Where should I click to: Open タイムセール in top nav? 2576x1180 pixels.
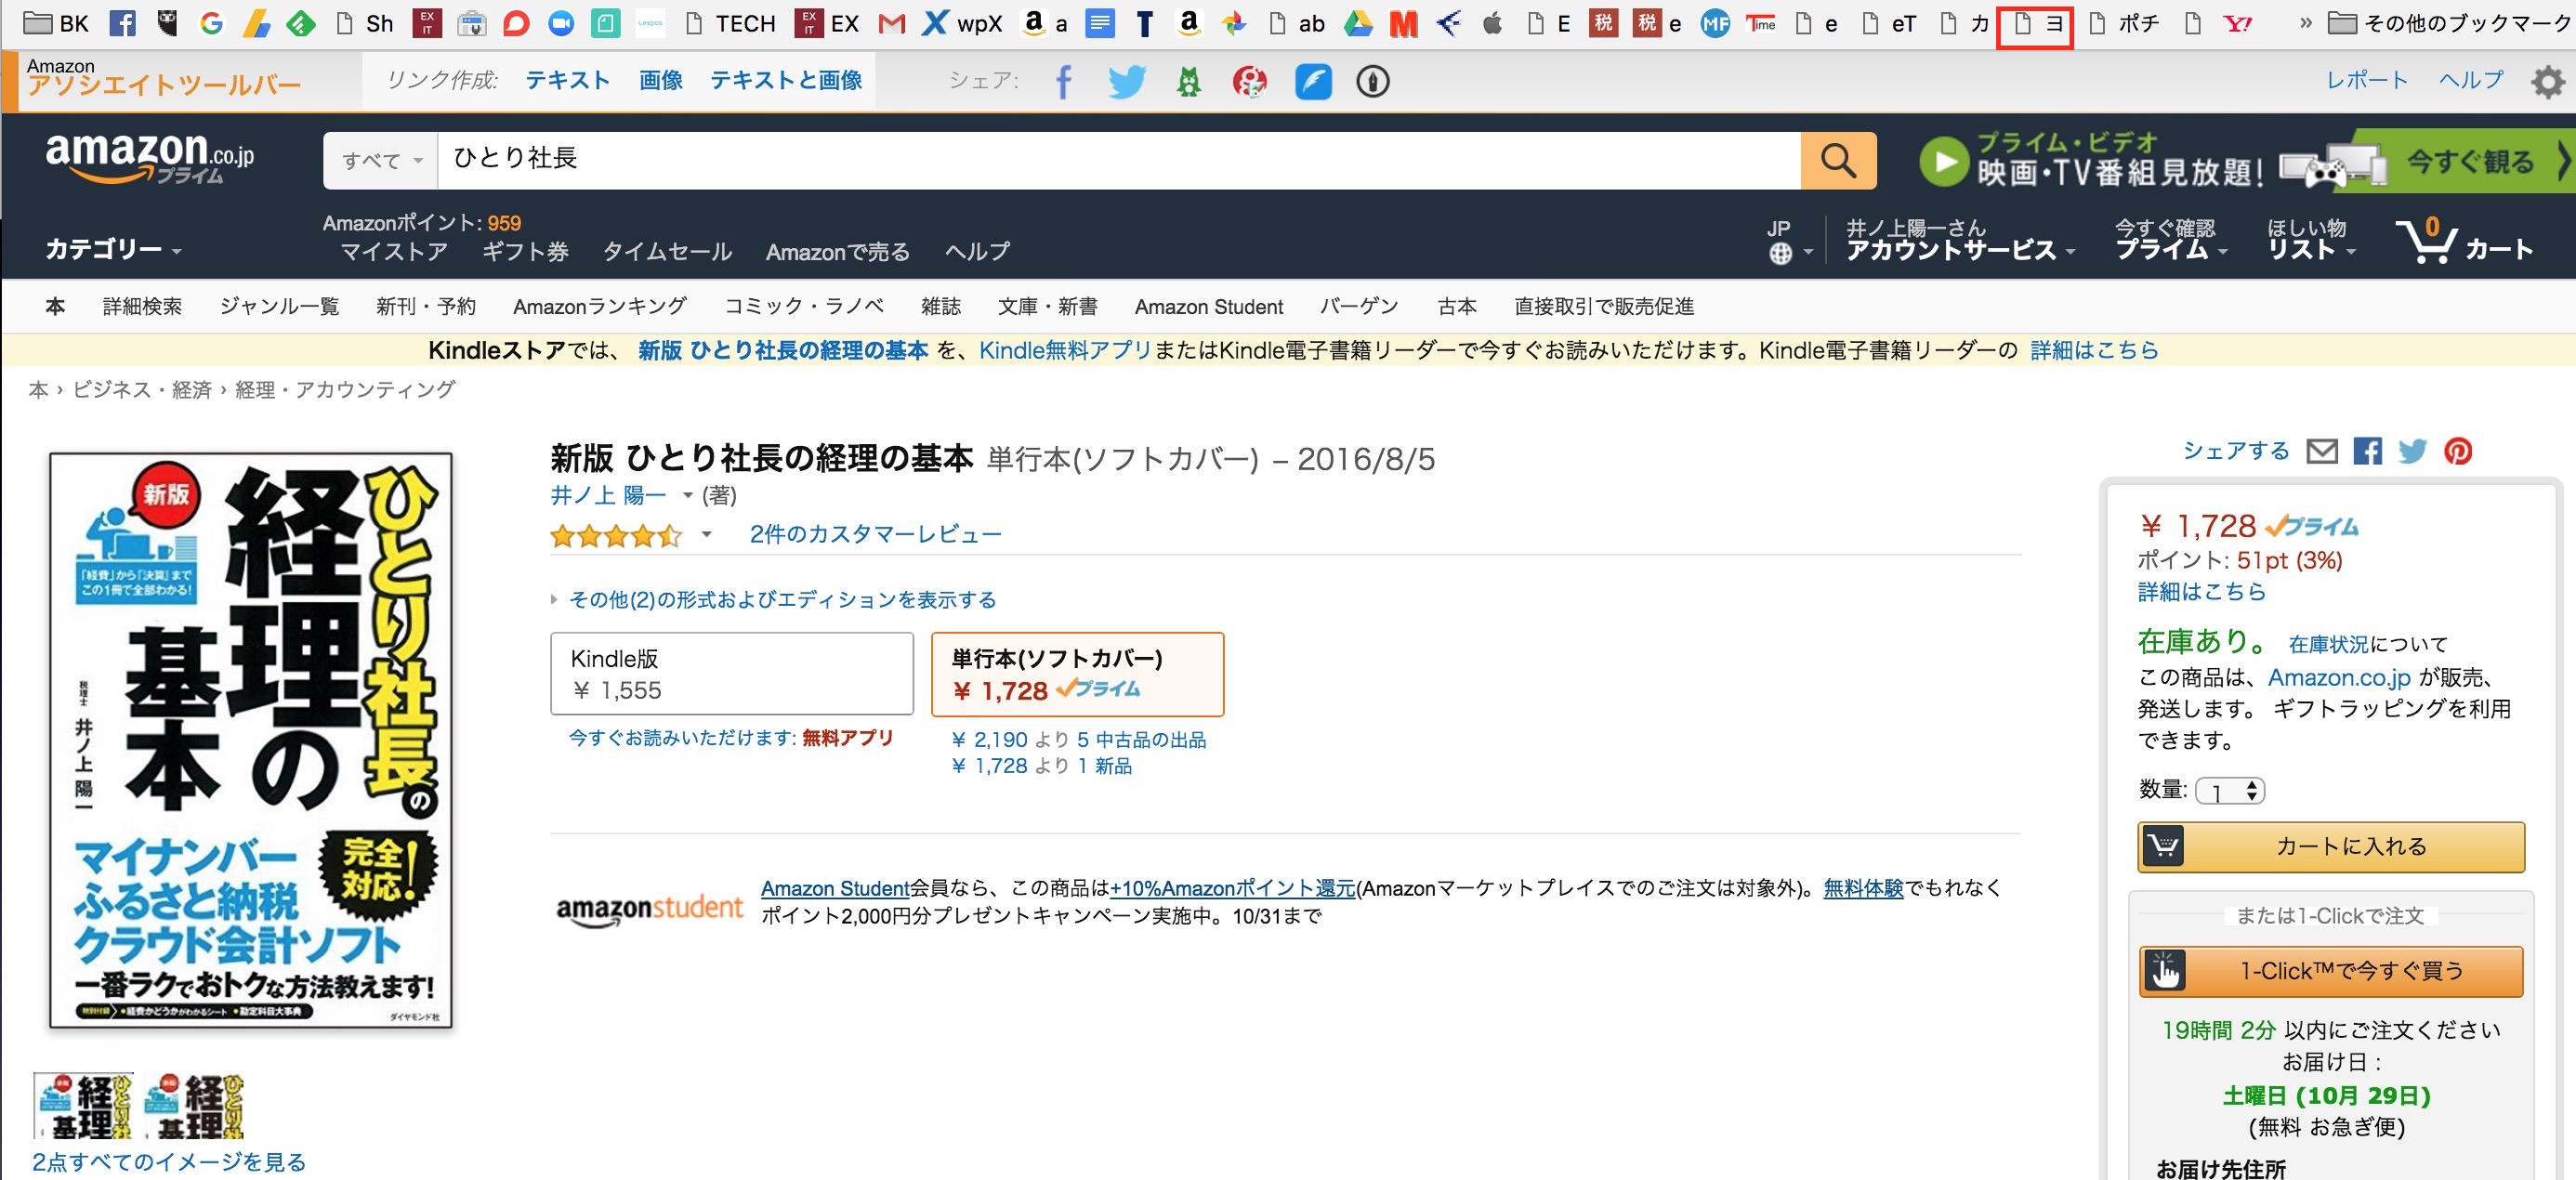(667, 251)
